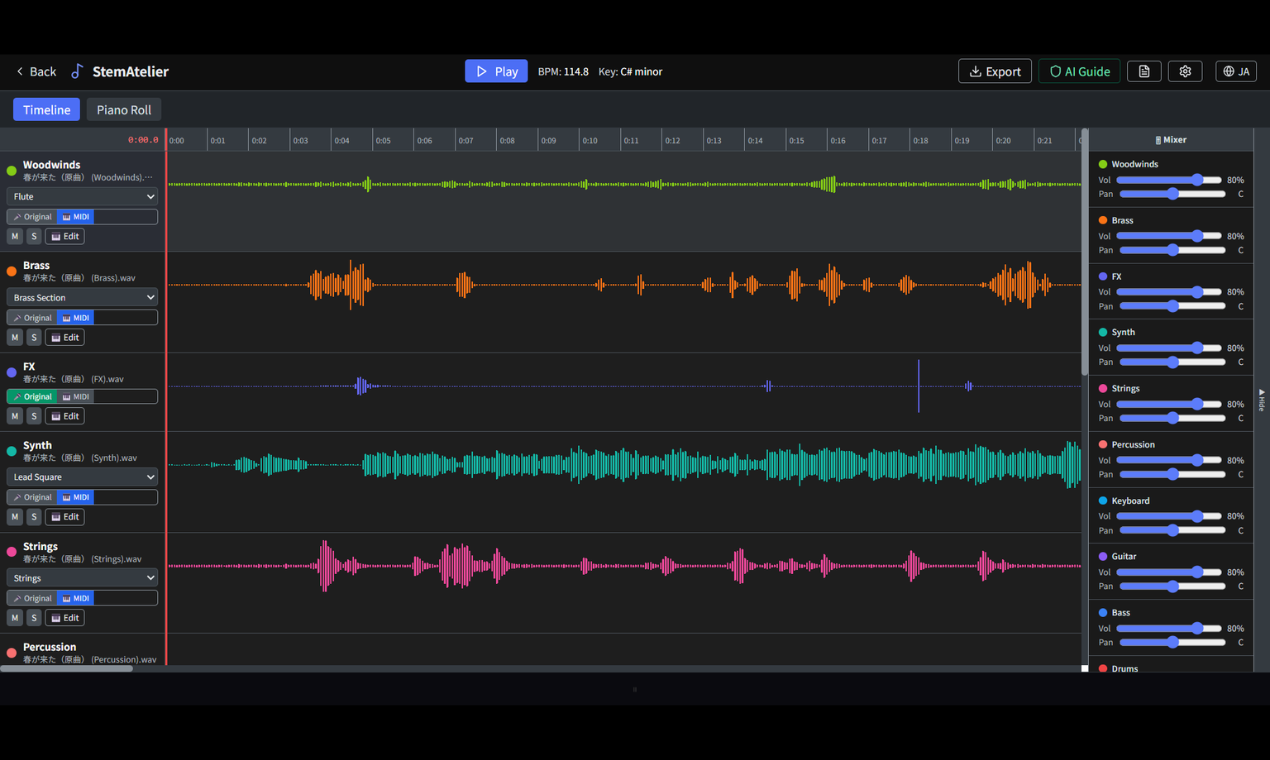Click the Percussion track red color dot
This screenshot has height=760, width=1270.
tap(12, 653)
